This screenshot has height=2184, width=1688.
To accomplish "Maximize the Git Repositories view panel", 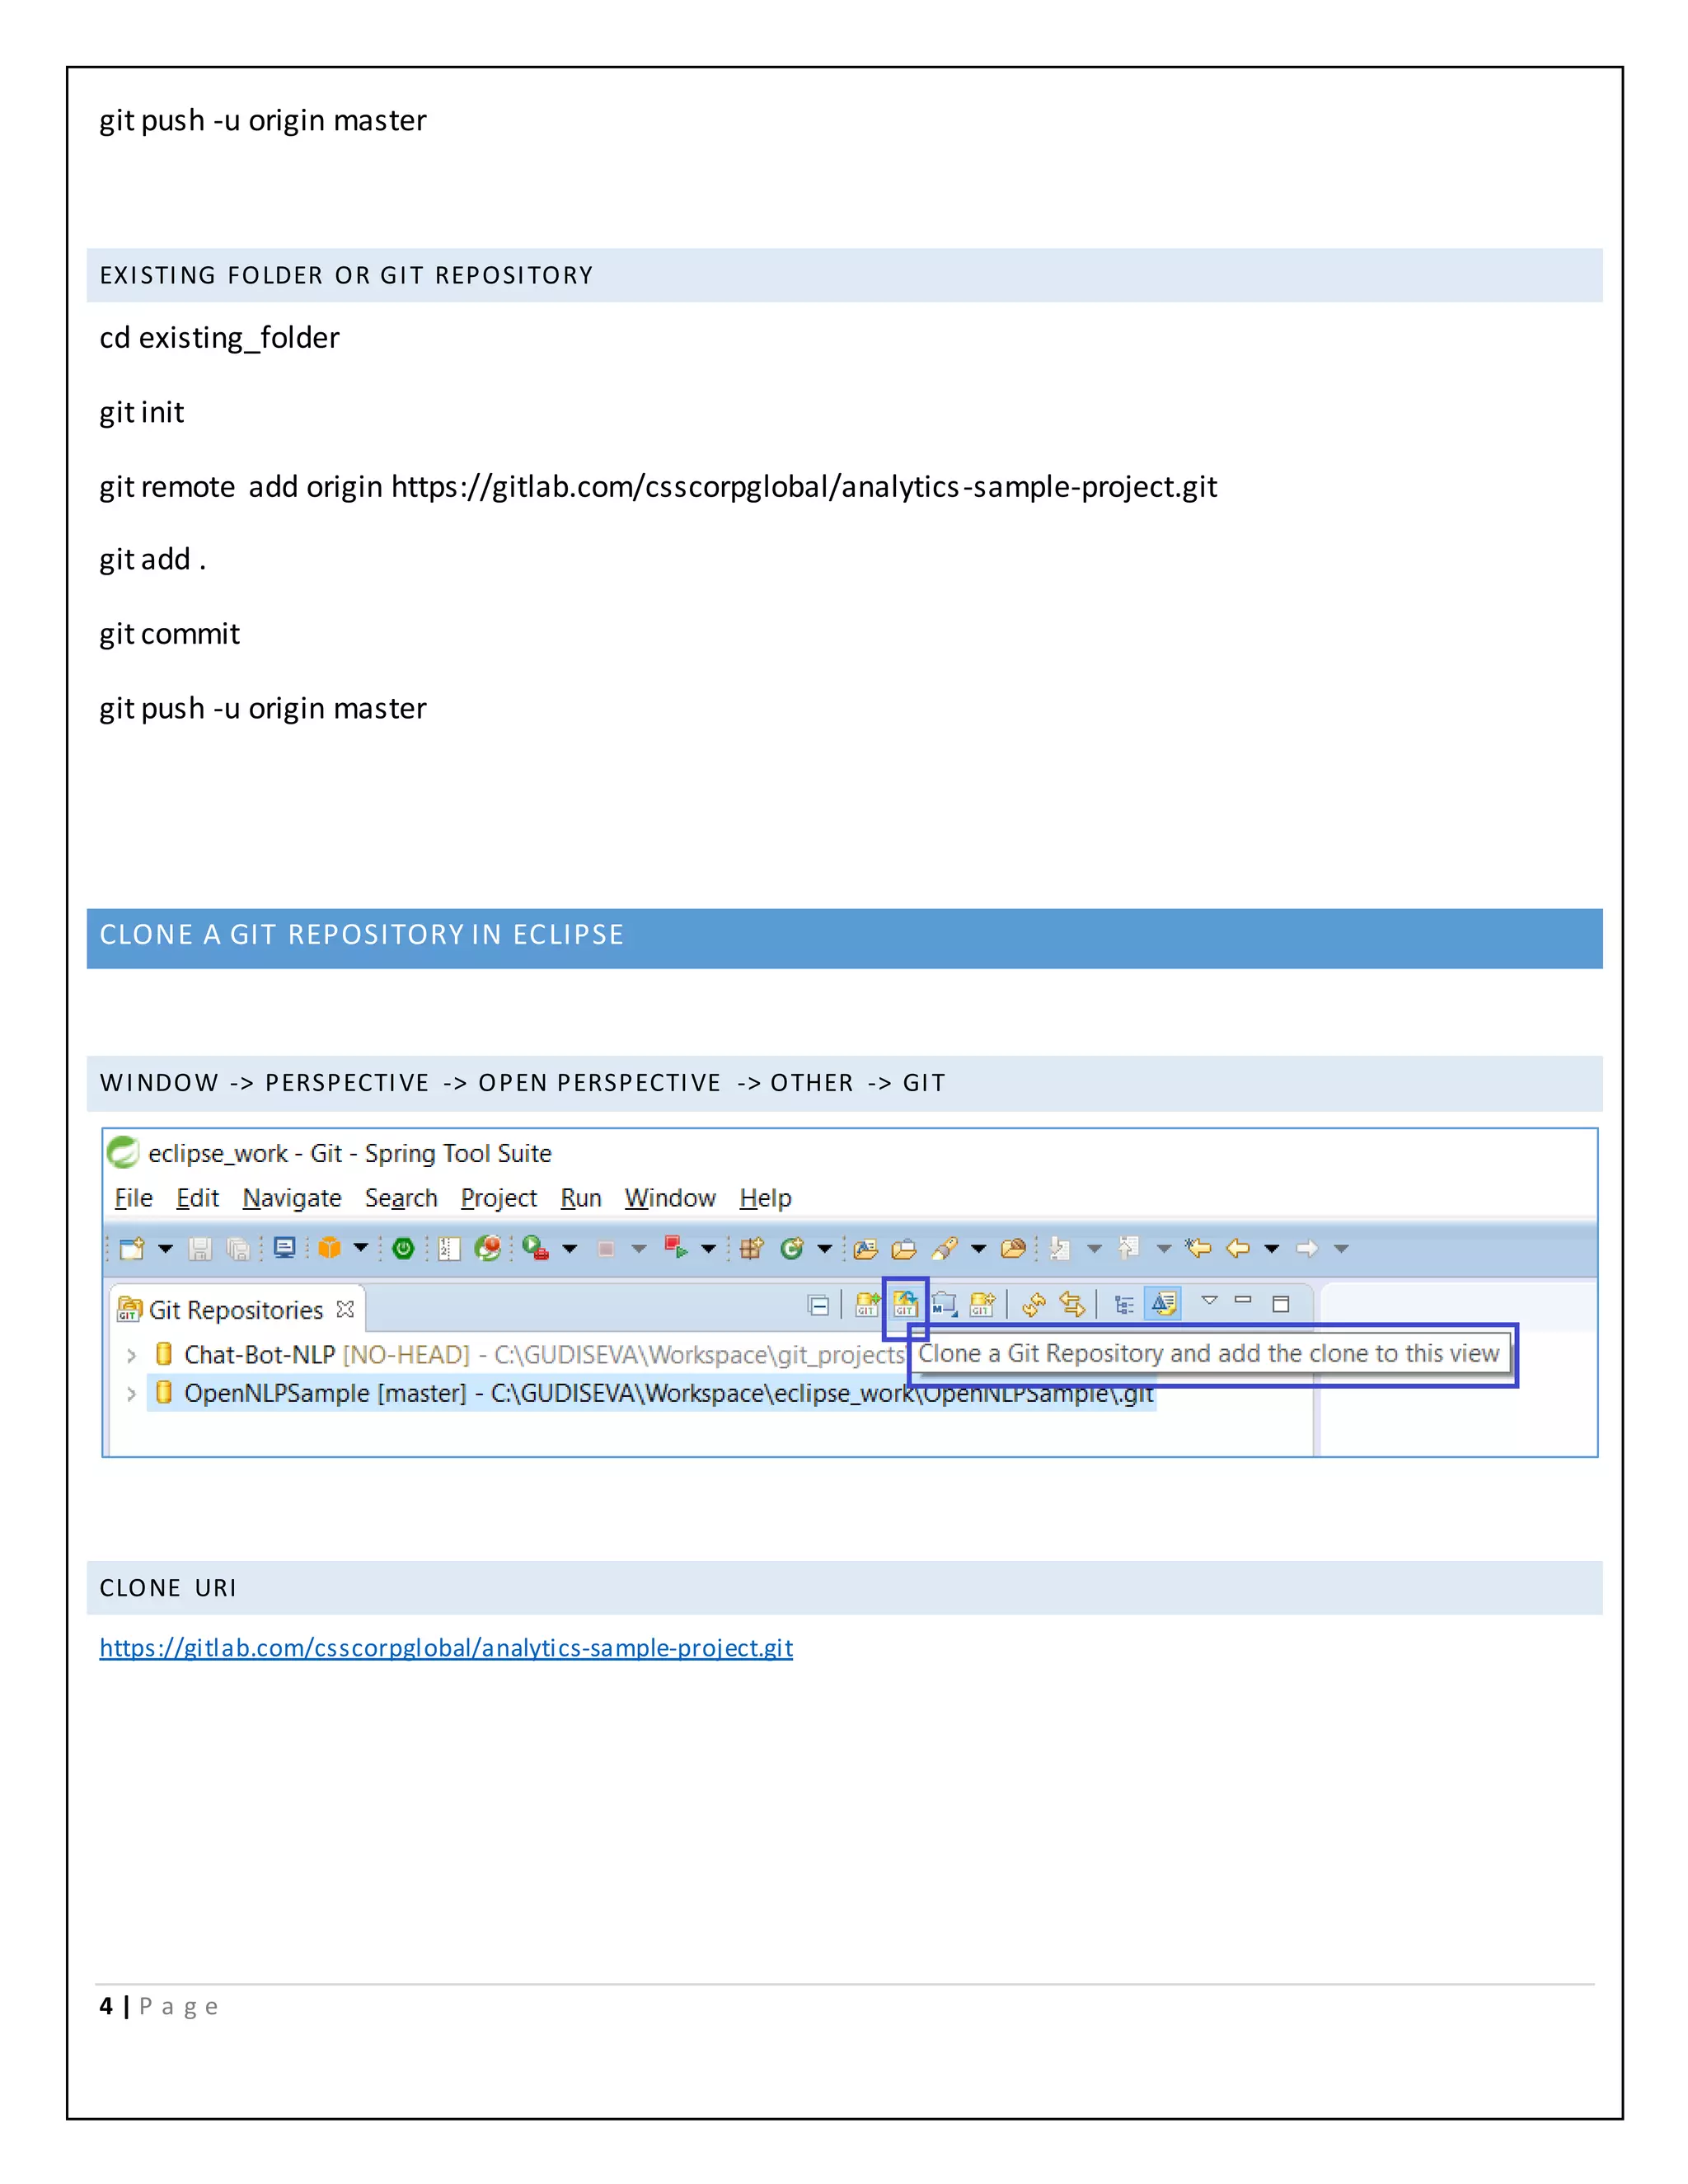I will click(x=1281, y=1304).
